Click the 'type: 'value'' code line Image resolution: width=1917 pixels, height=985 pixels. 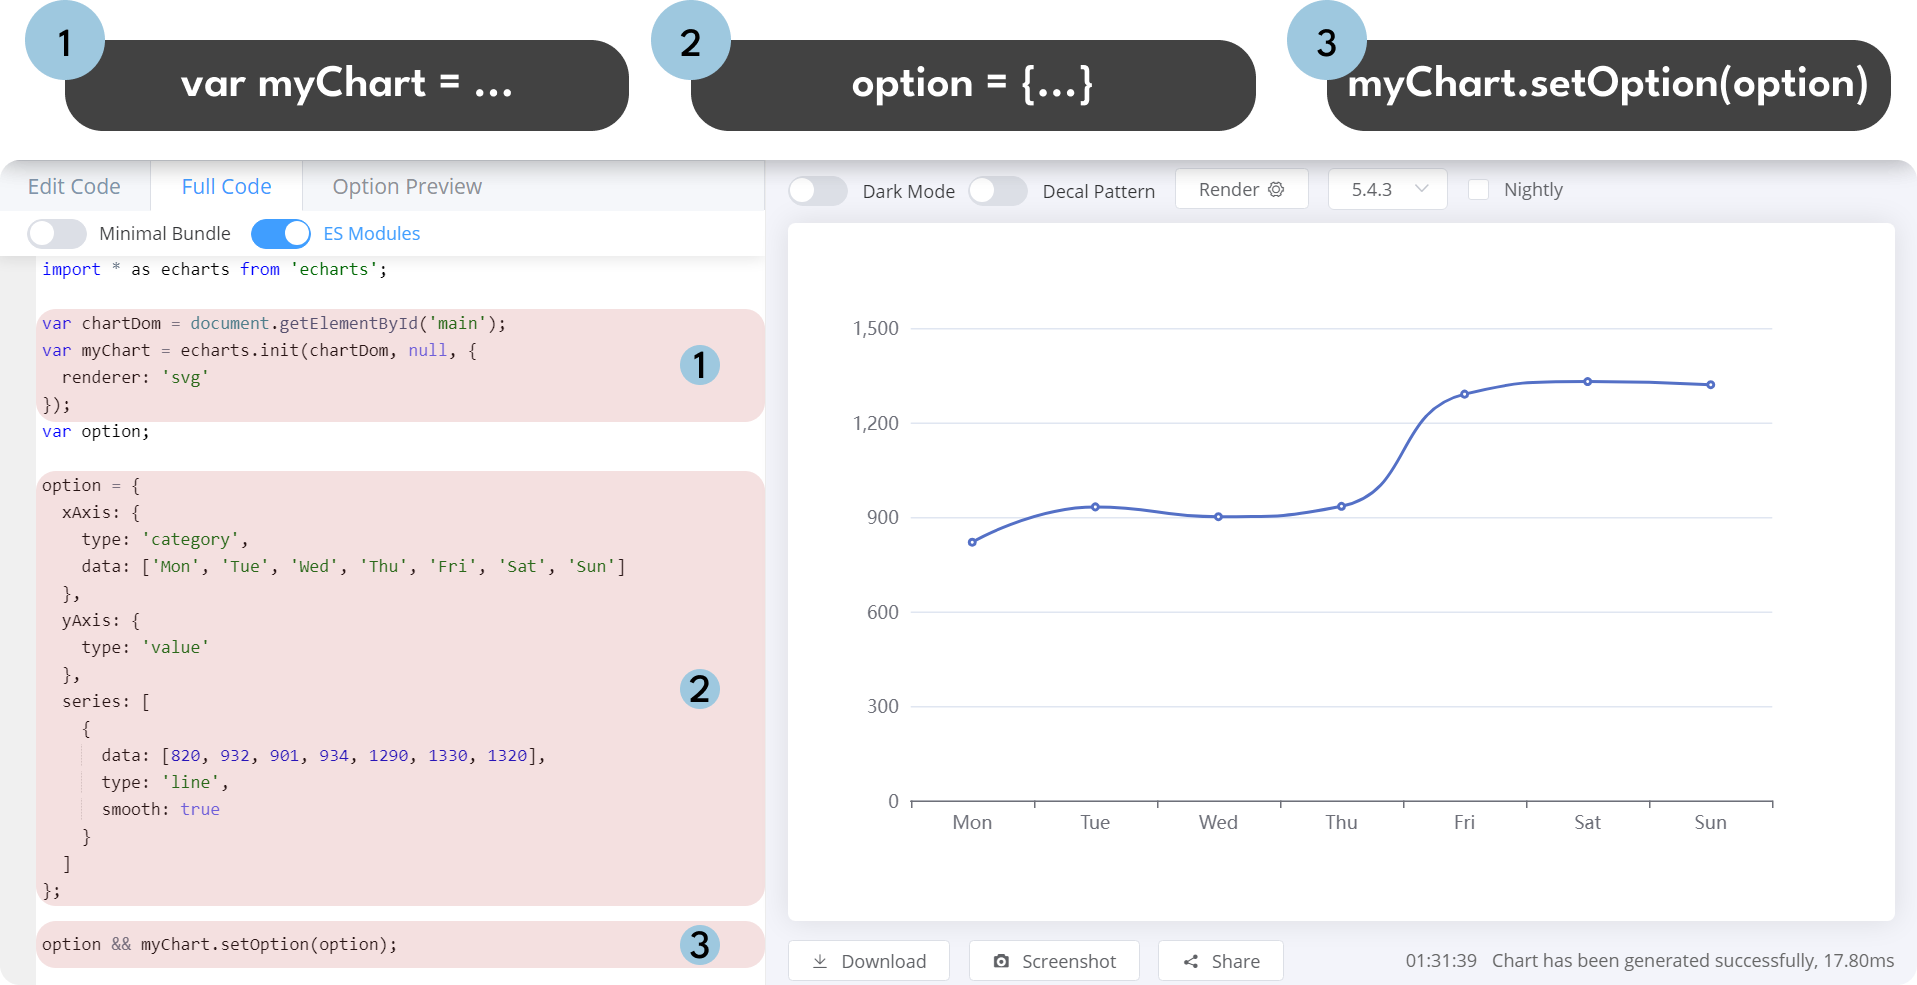coord(145,647)
